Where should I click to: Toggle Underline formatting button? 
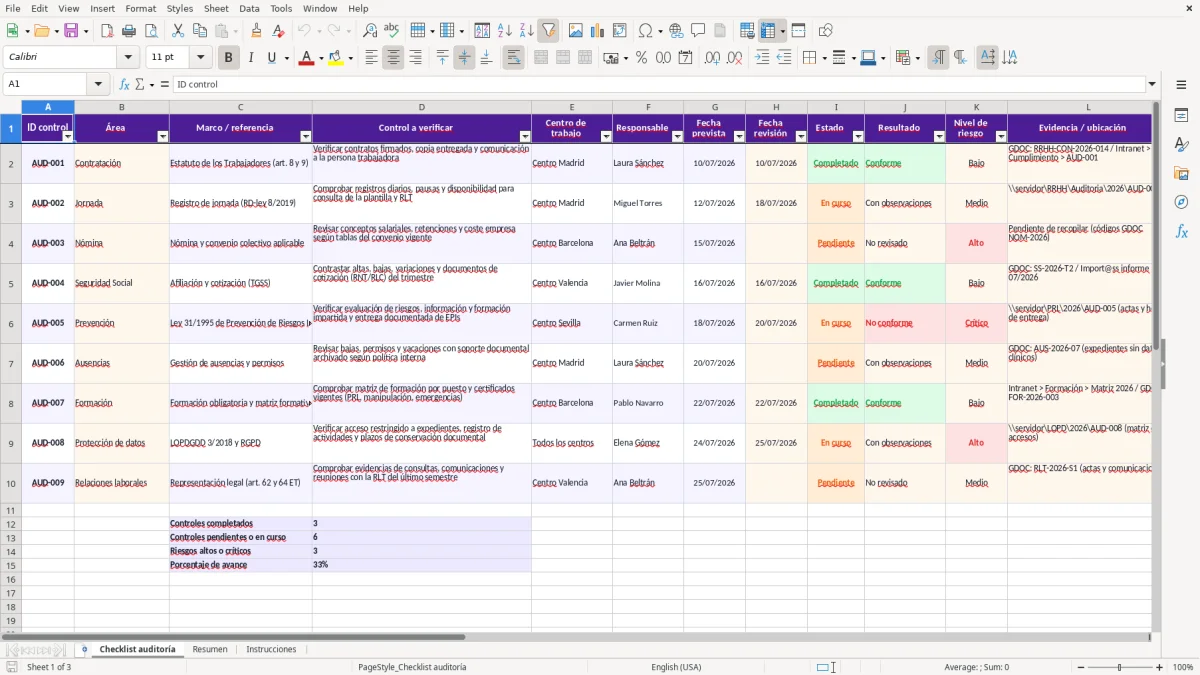271,58
